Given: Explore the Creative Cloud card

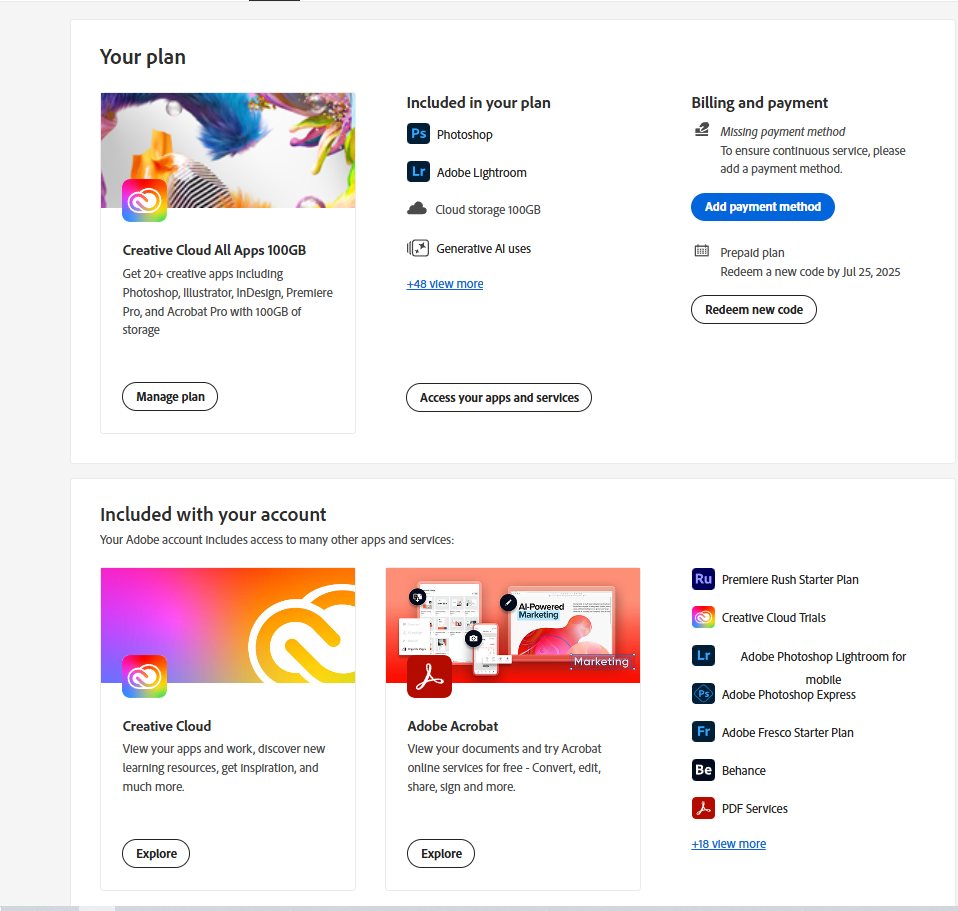Looking at the screenshot, I should (156, 854).
